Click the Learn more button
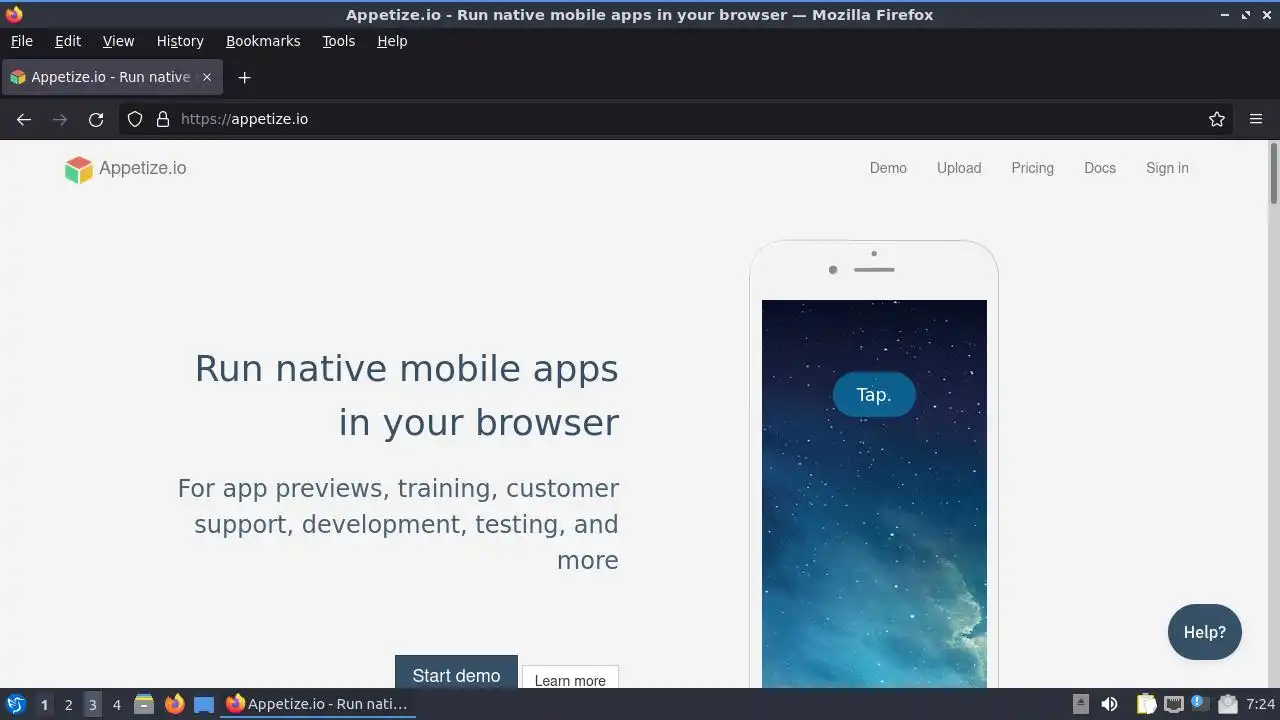 tap(570, 677)
